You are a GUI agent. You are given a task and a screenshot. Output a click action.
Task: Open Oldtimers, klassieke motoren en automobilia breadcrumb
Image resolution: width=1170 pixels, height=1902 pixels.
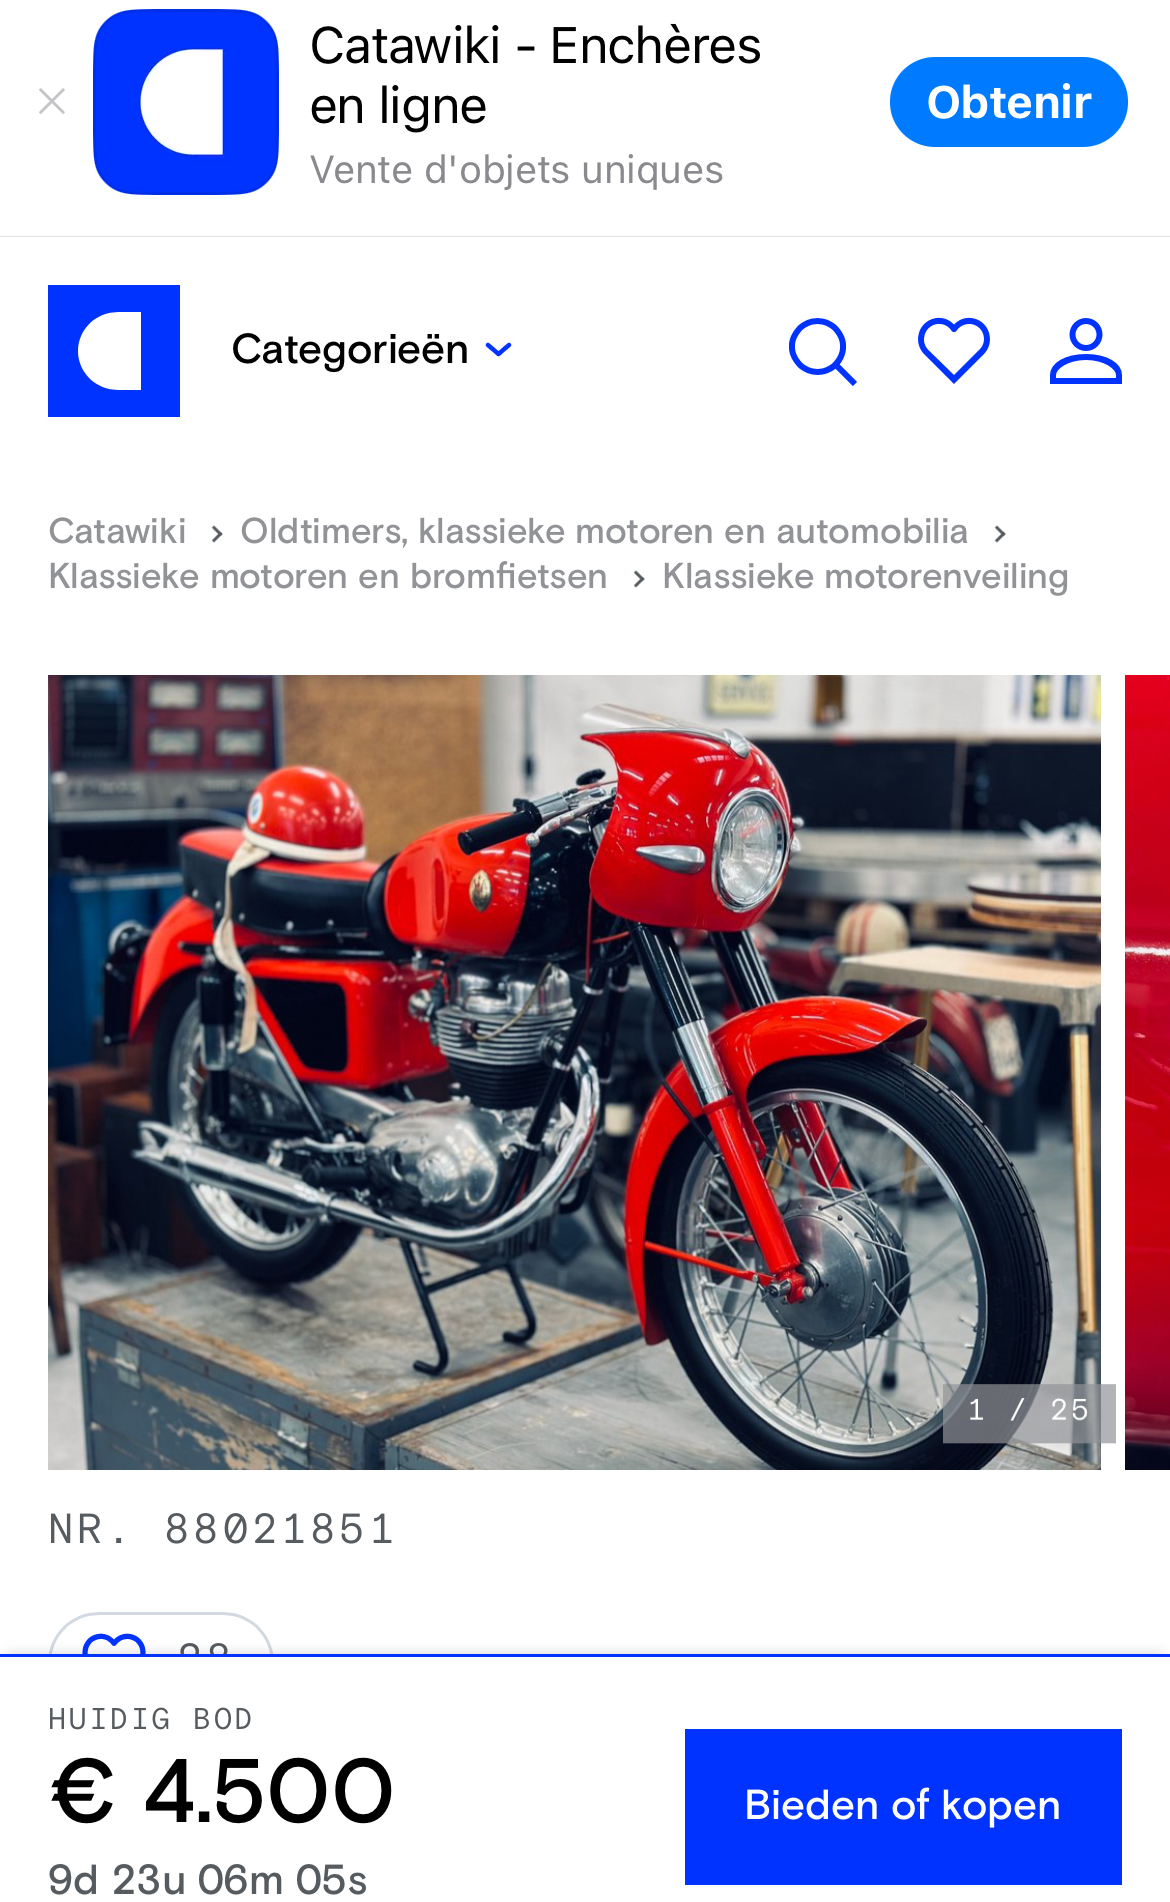[604, 531]
